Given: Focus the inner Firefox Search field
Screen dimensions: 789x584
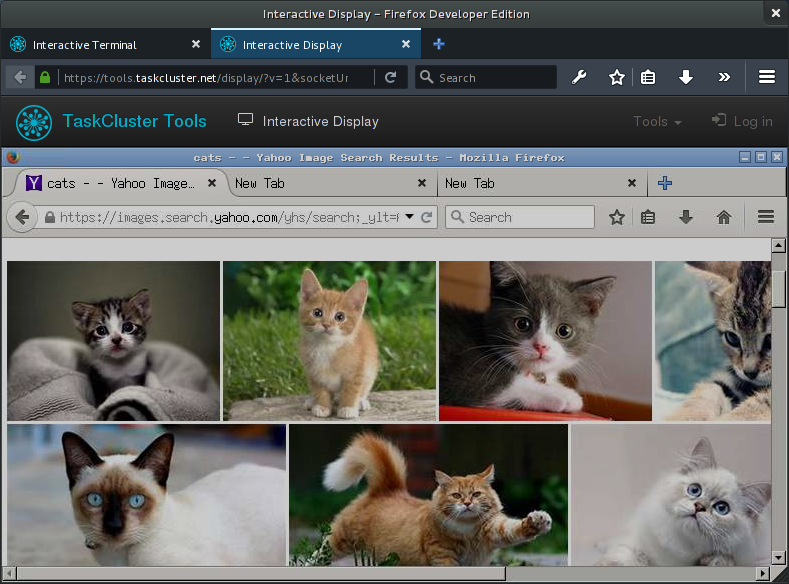Looking at the screenshot, I should (520, 217).
